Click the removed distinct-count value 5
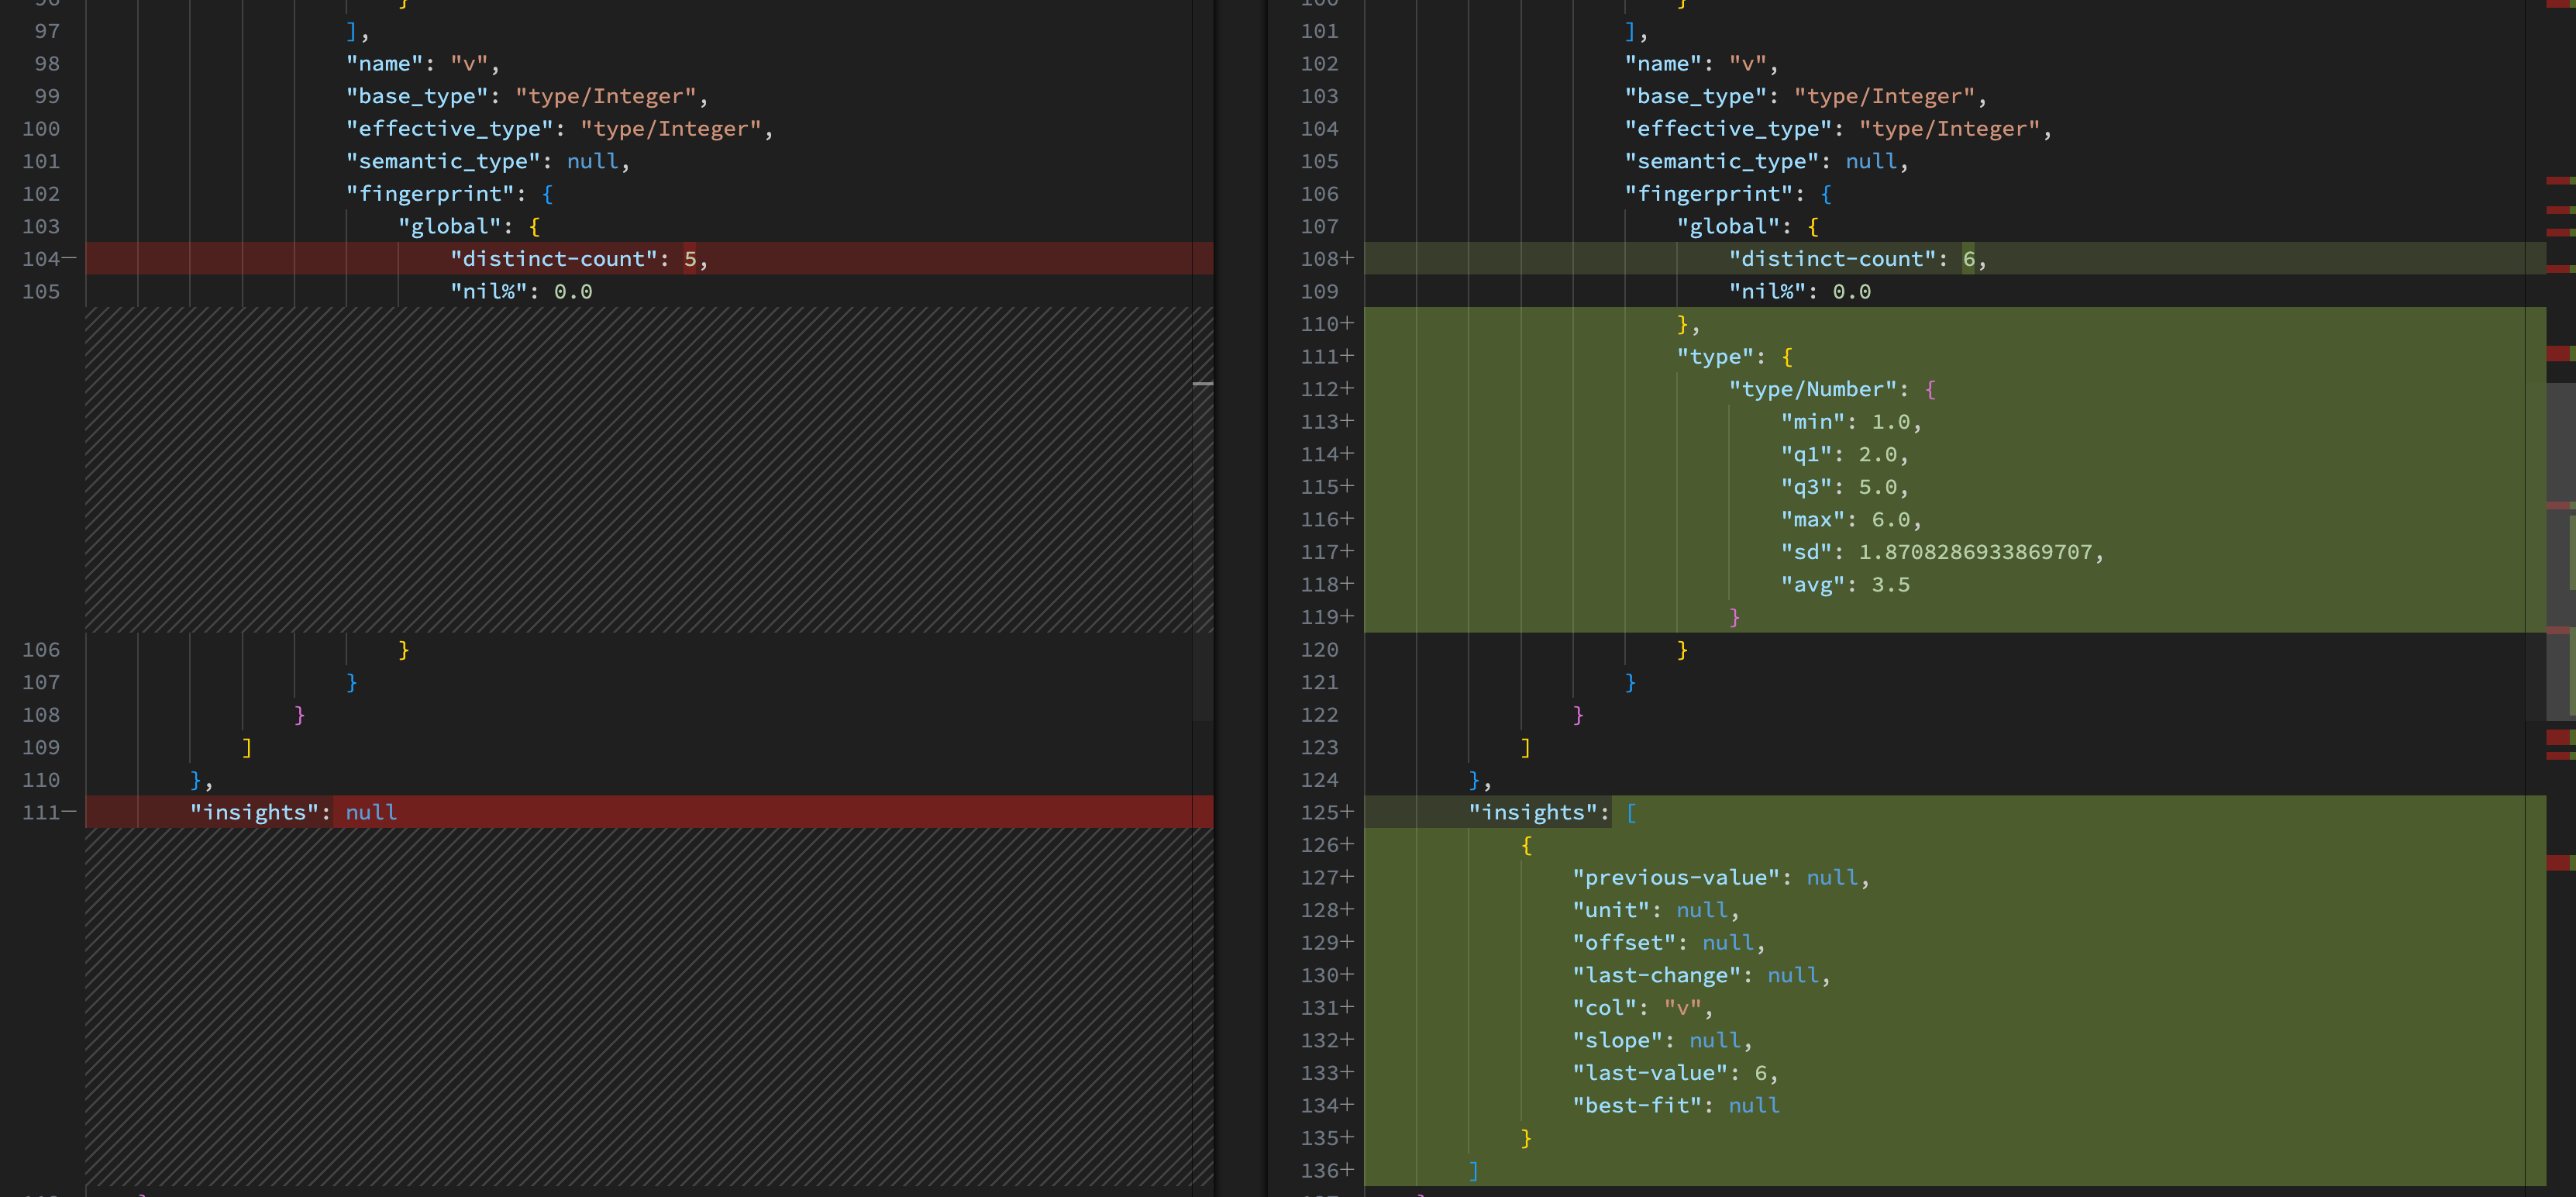Screen dimensions: 2576x1197 coord(690,259)
